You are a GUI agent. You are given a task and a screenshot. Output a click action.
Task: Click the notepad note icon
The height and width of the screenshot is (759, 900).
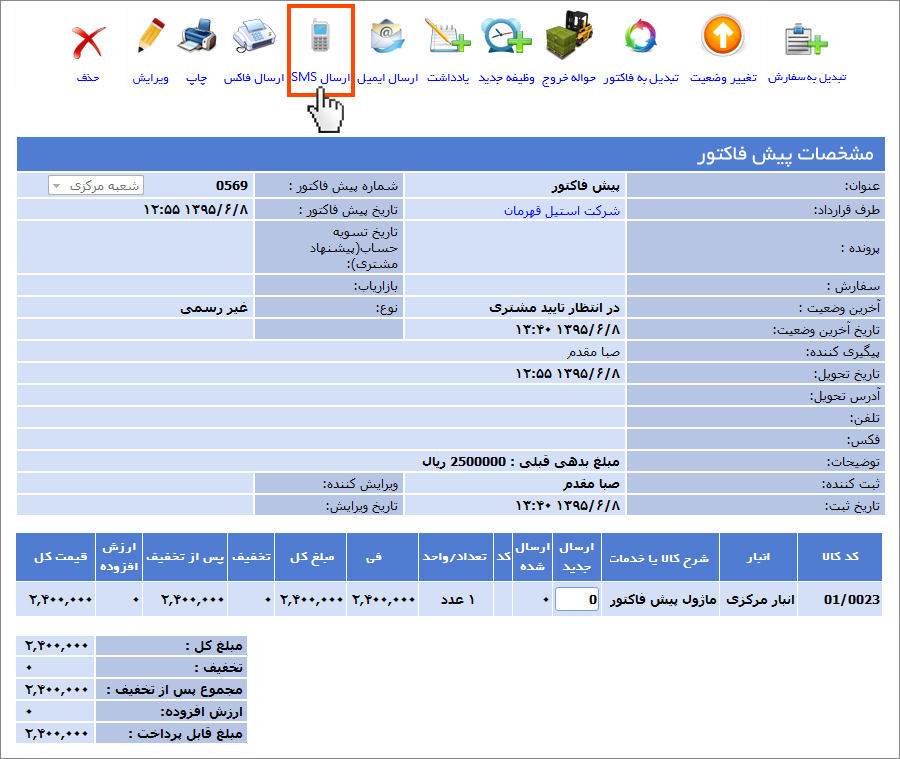448,36
